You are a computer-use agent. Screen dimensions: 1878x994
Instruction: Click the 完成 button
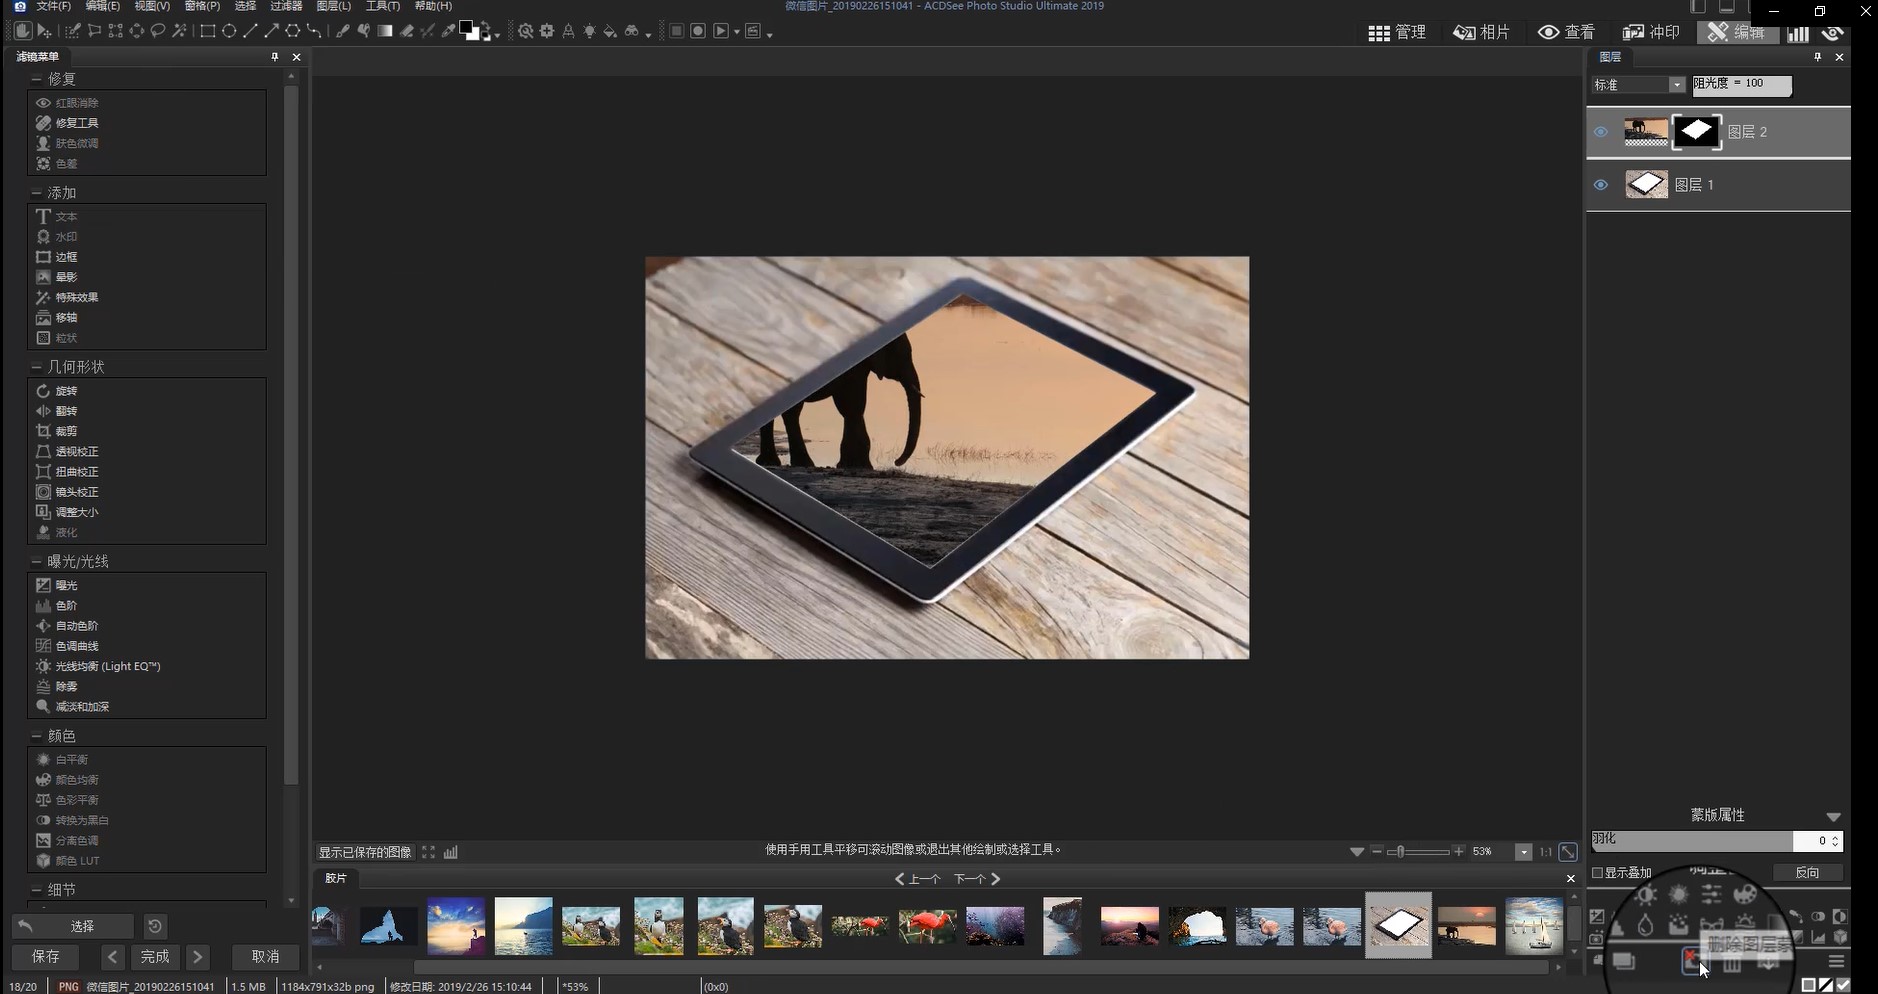coord(155,957)
